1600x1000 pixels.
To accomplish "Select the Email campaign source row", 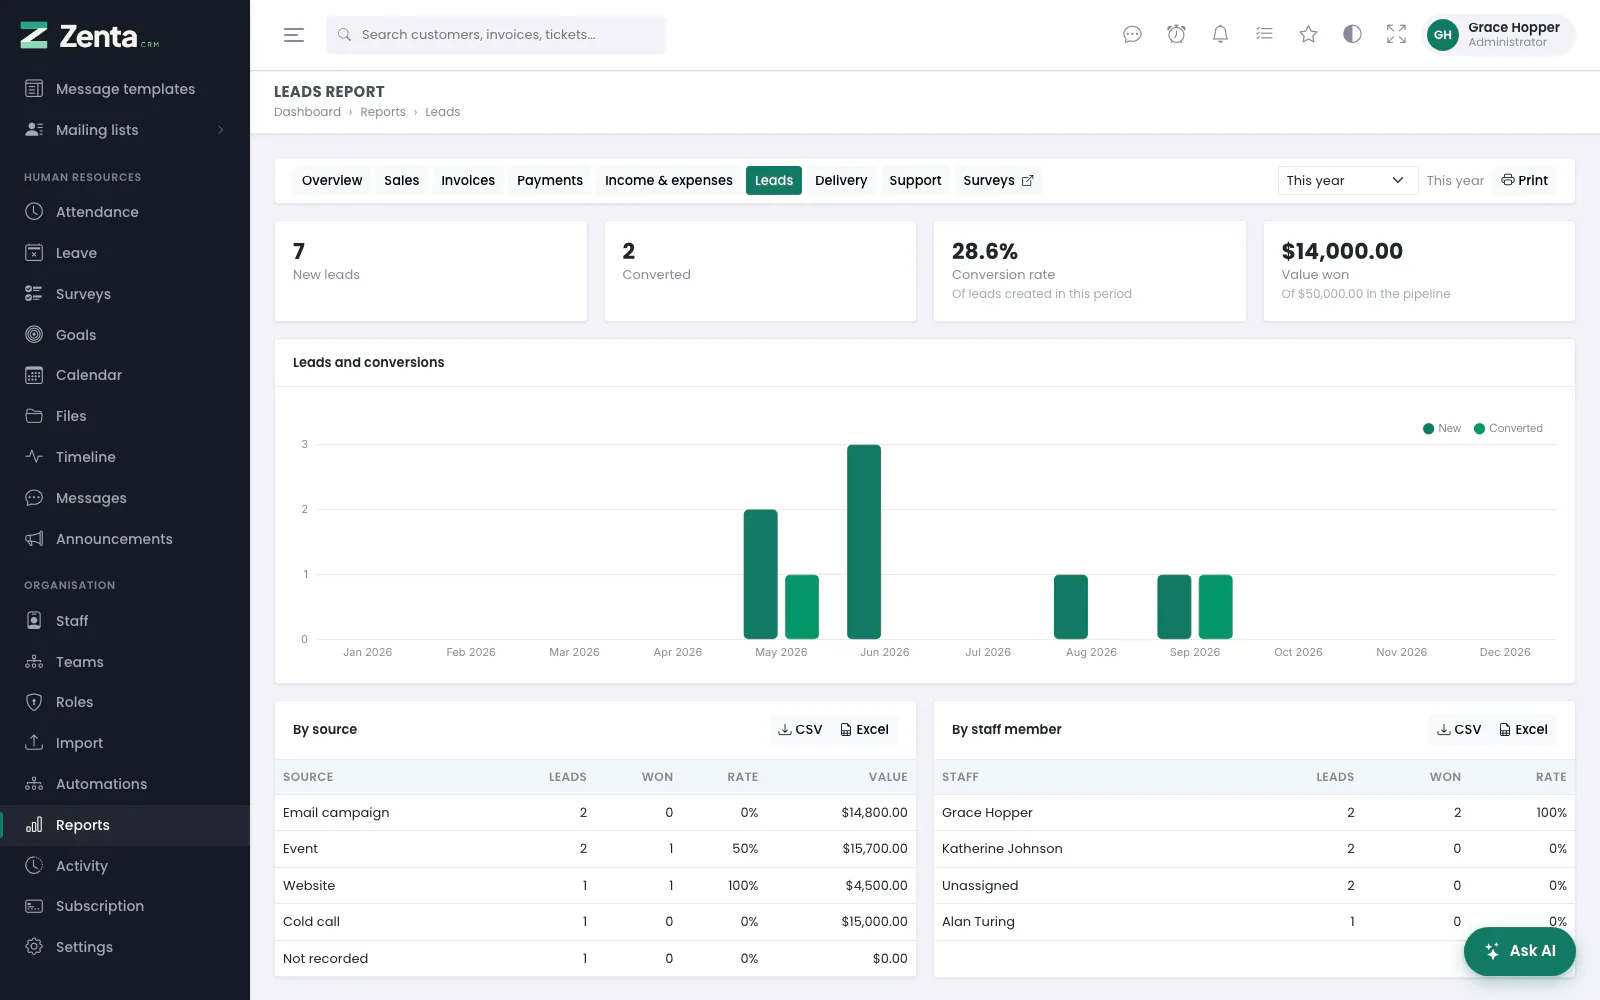I will [x=595, y=813].
